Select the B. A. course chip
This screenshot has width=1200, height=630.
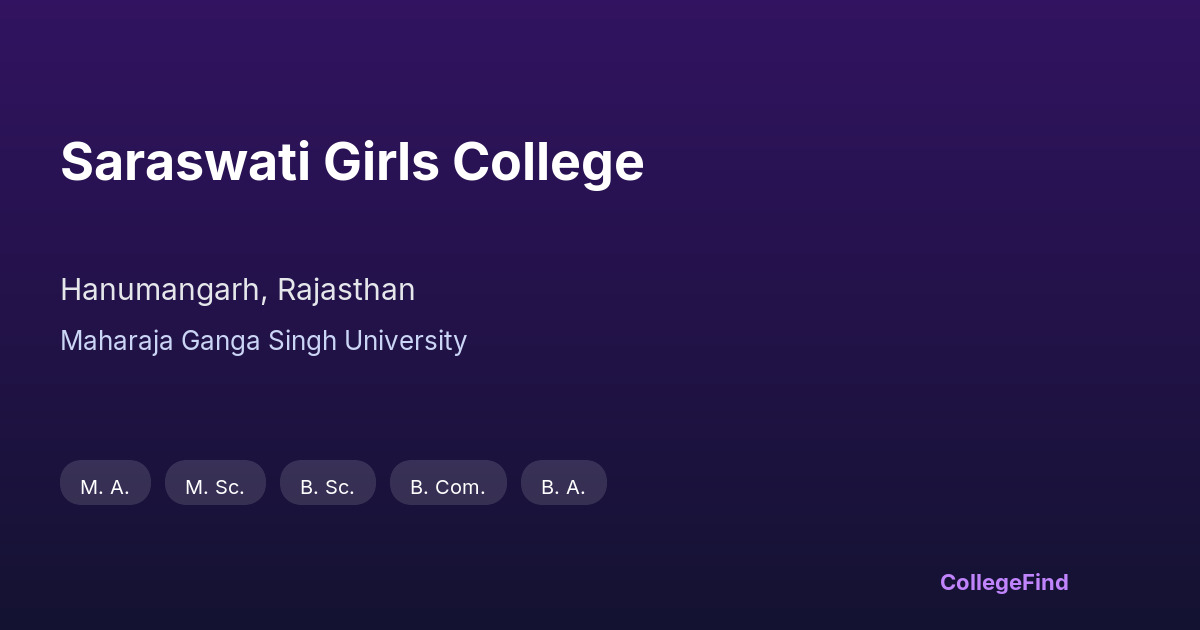coord(563,487)
